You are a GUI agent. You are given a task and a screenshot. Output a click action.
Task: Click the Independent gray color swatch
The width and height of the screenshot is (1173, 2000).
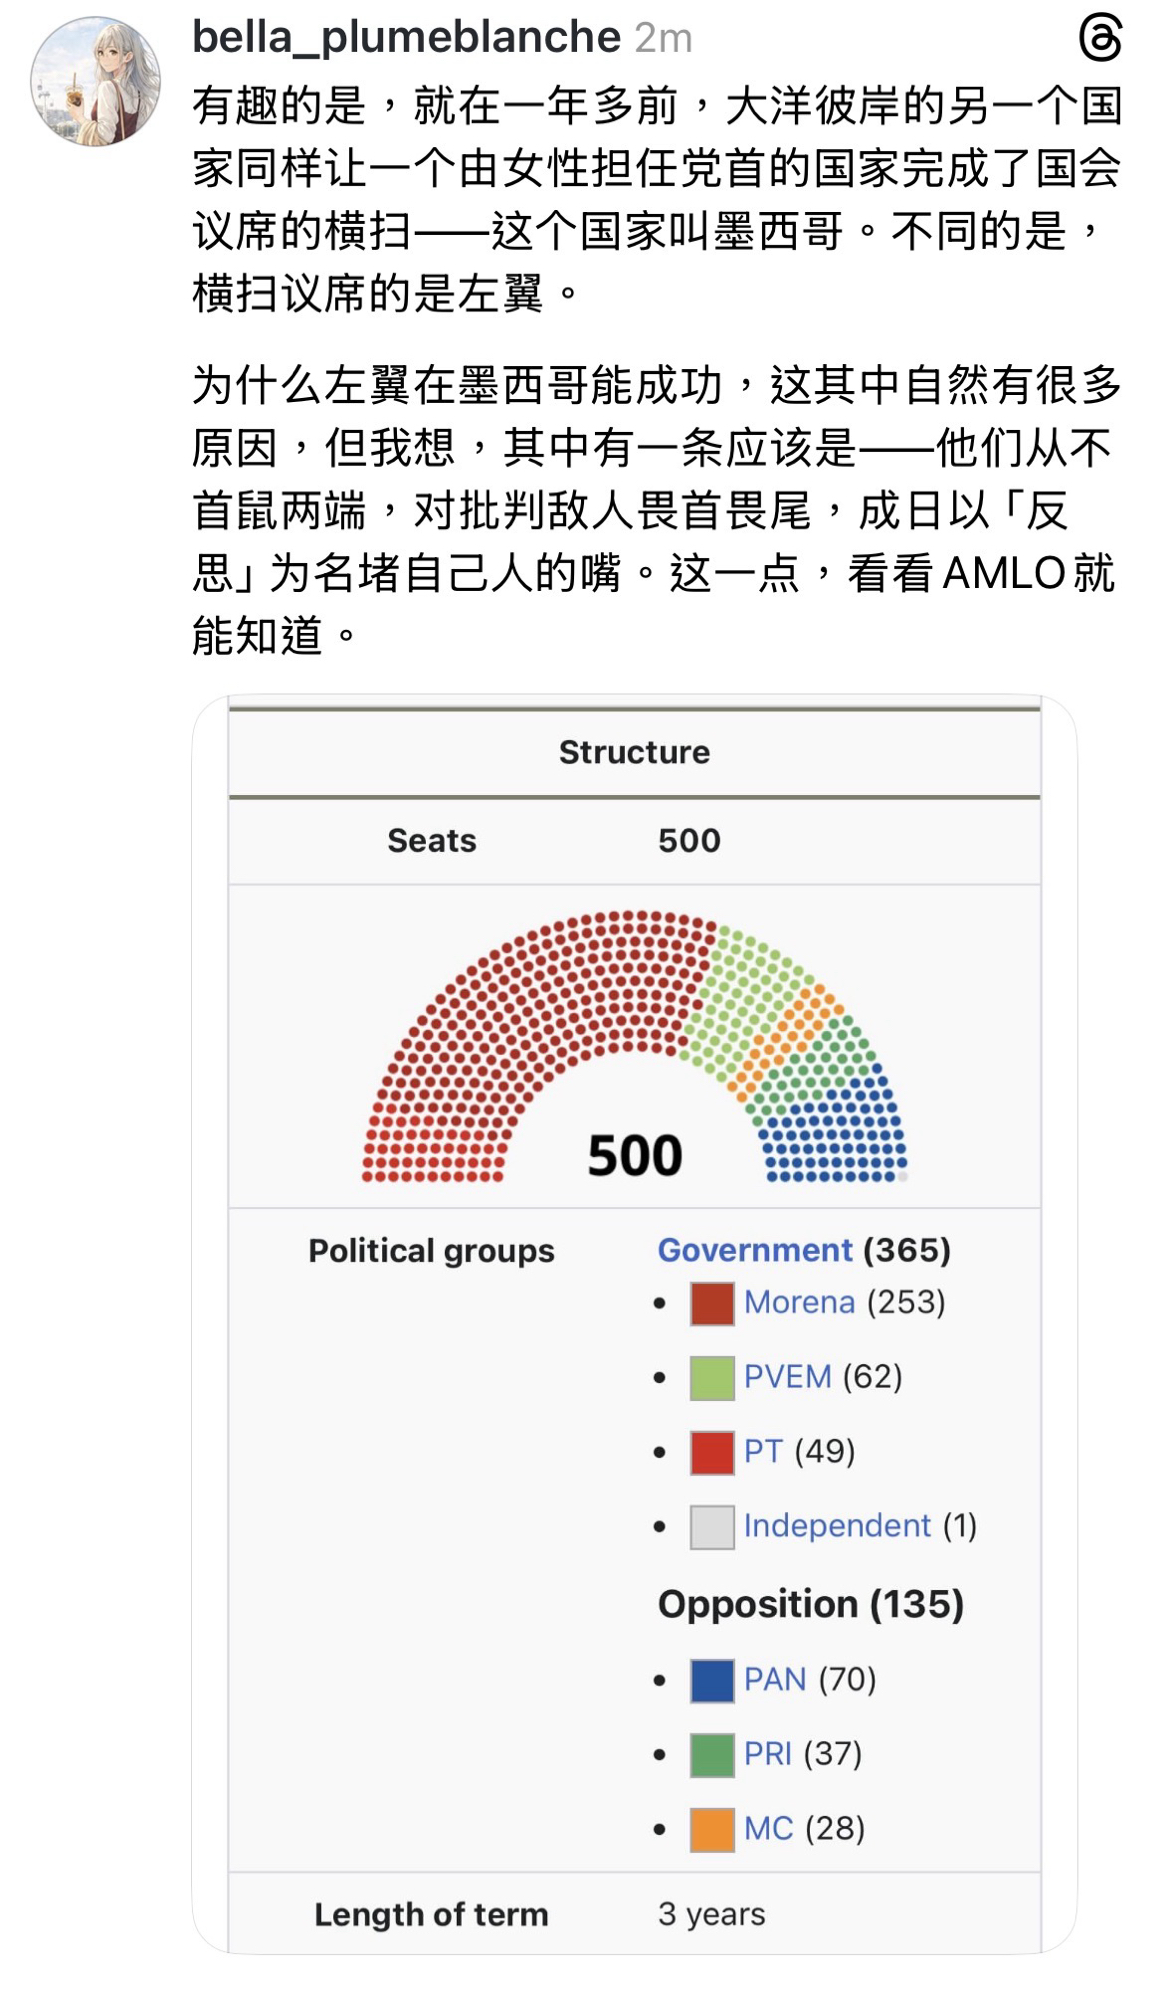pyautogui.click(x=712, y=1527)
